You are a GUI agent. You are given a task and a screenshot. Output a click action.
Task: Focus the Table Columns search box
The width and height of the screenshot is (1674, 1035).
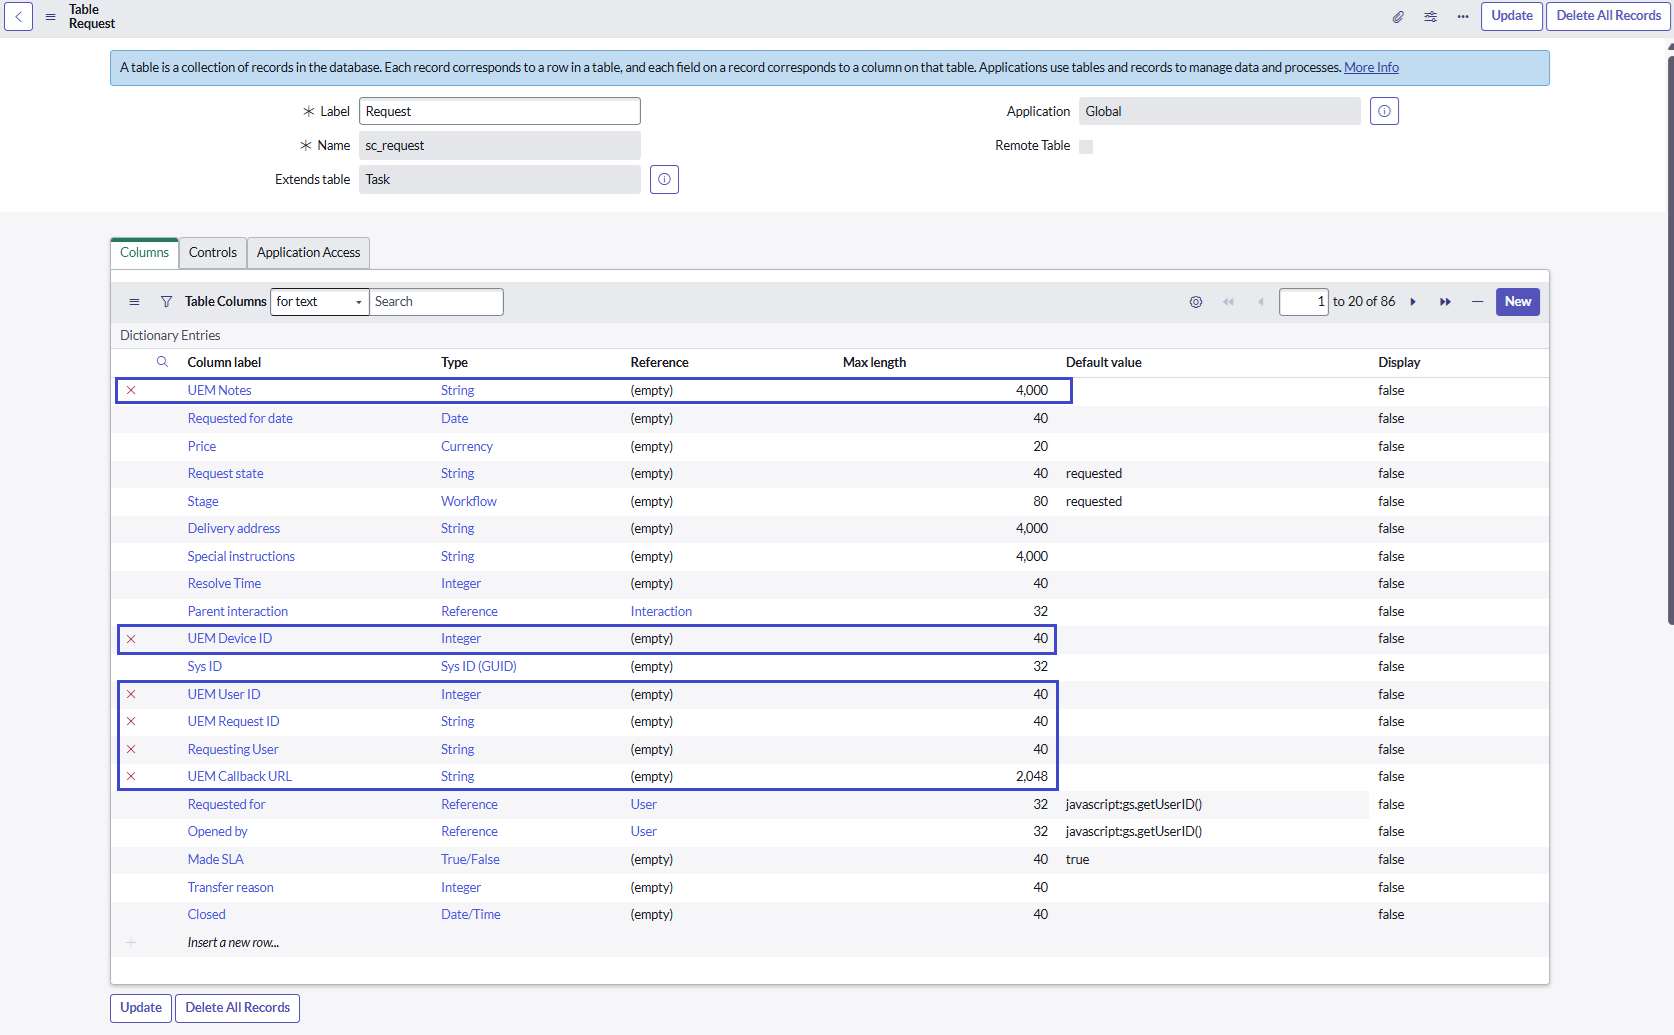[x=437, y=302]
